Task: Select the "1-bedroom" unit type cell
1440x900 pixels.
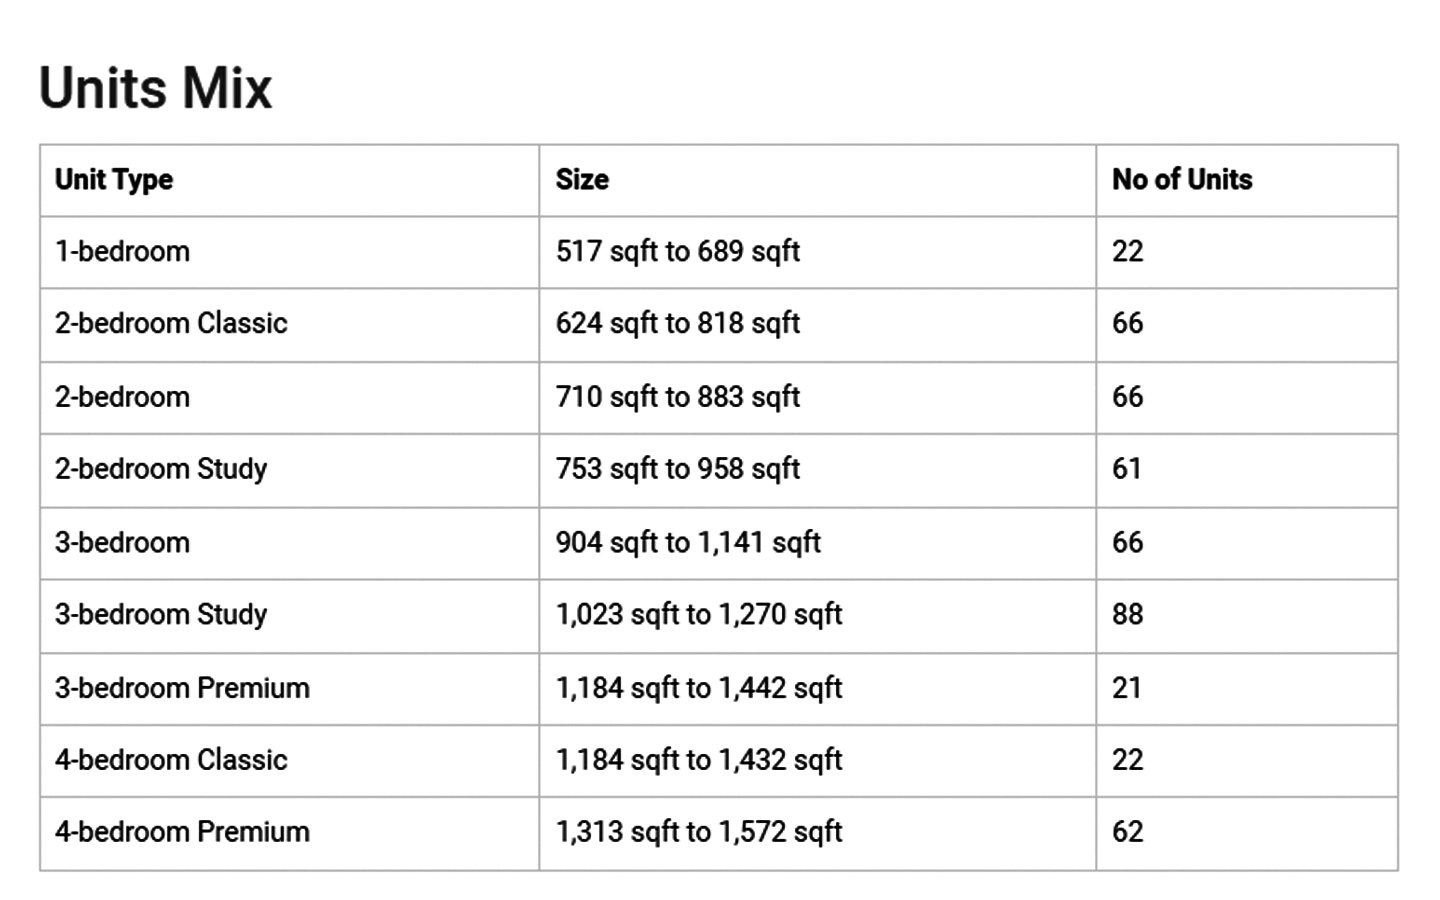Action: point(122,251)
